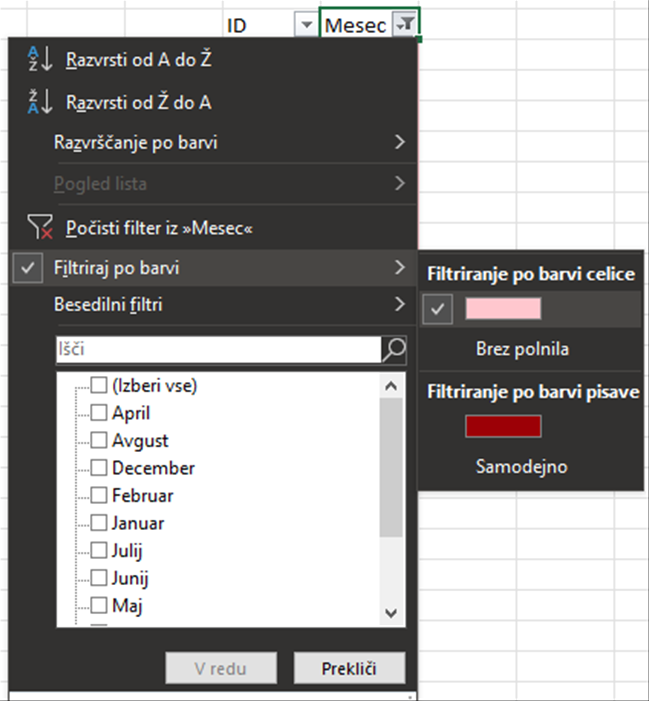Open the Mesec column filter button
The width and height of the screenshot is (649, 701).
click(405, 25)
